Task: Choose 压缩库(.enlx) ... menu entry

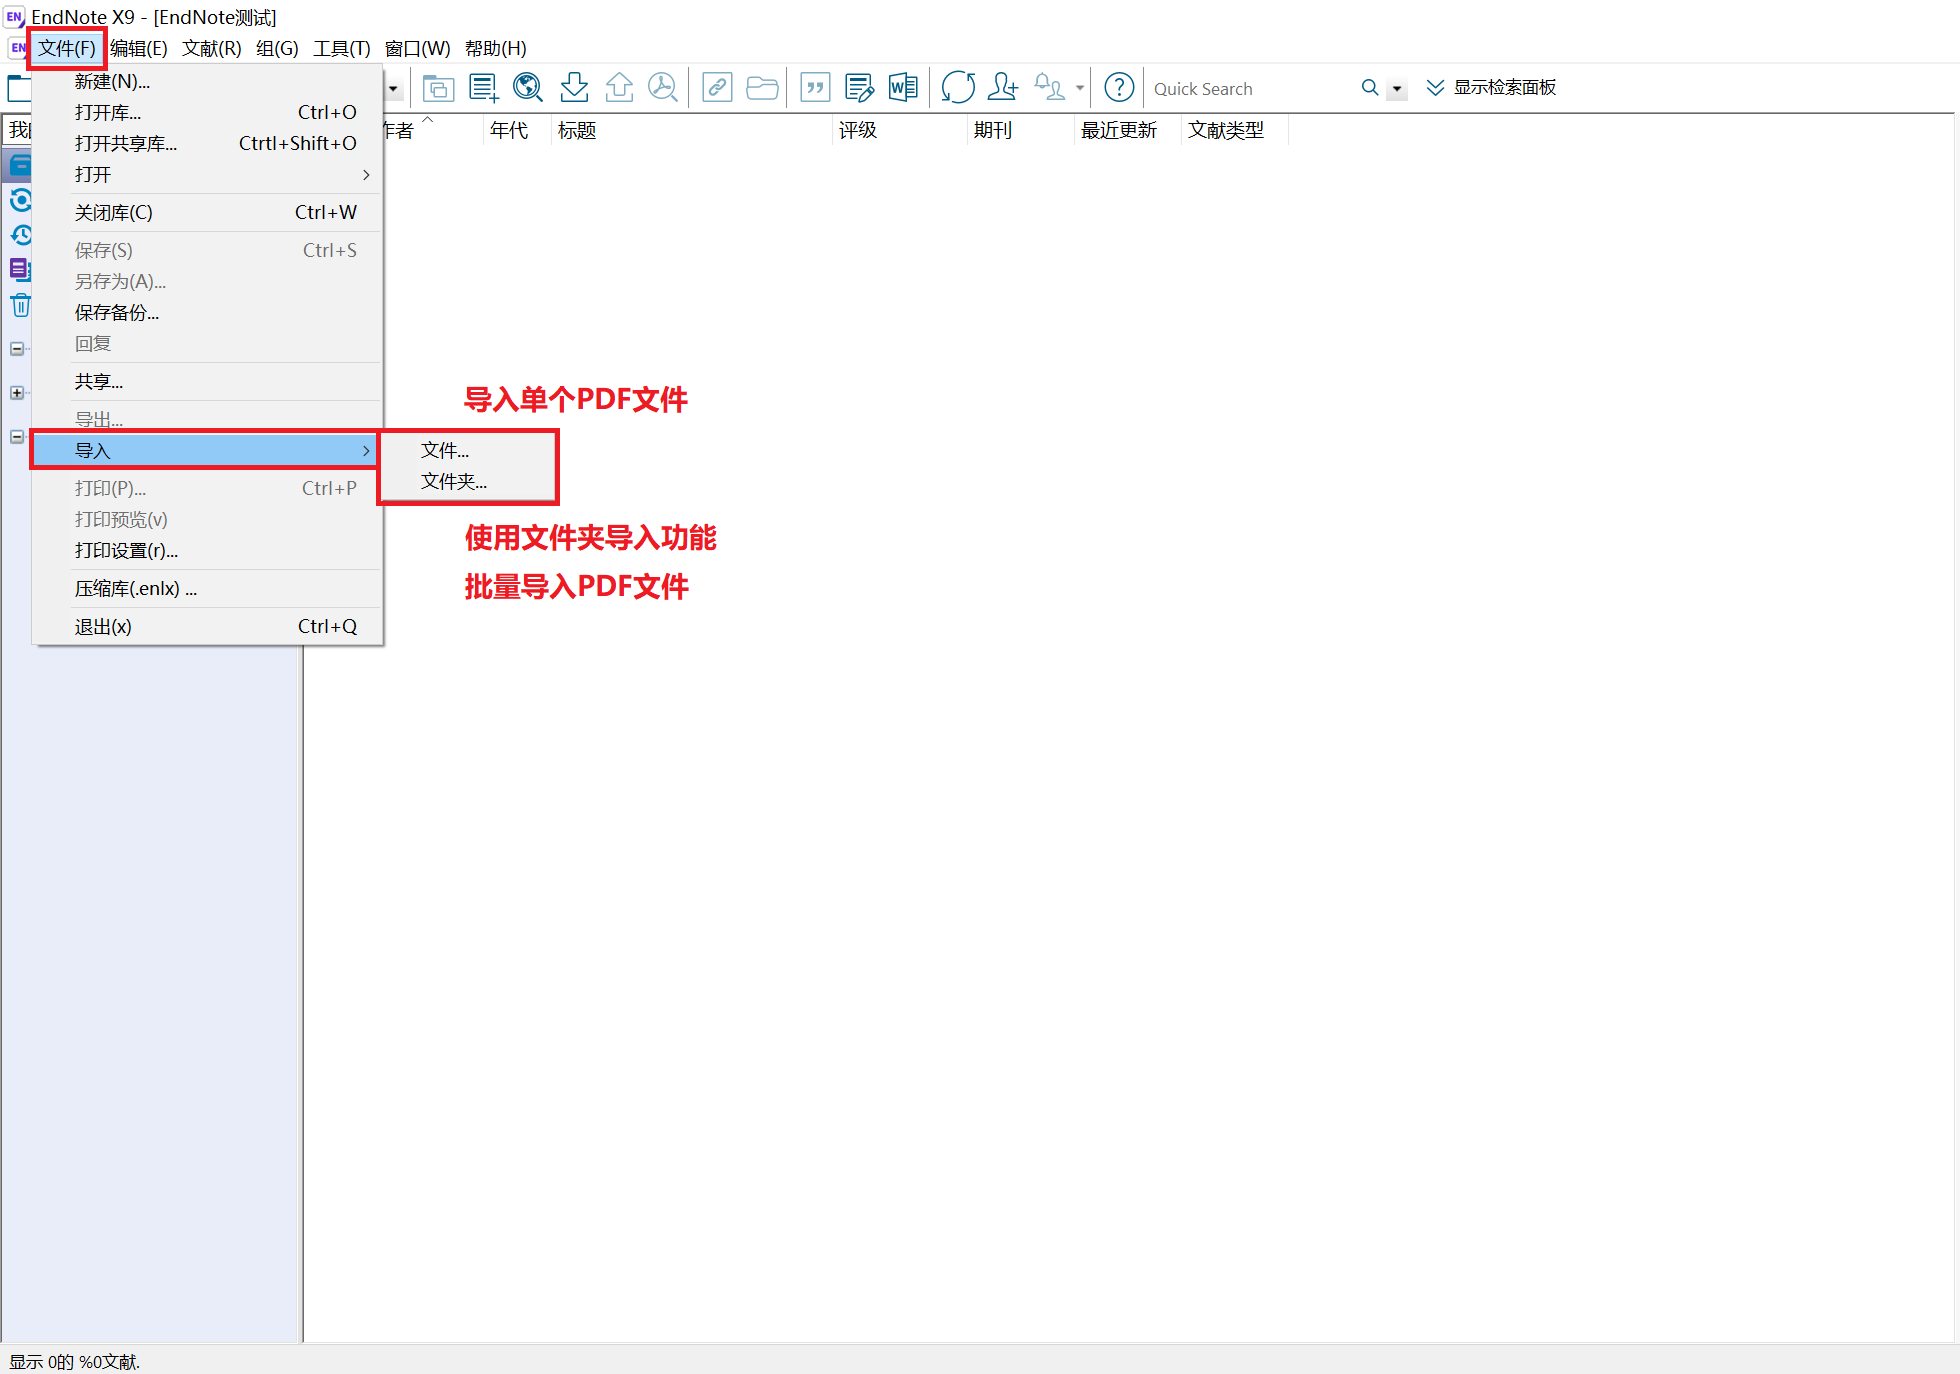Action: 207,589
